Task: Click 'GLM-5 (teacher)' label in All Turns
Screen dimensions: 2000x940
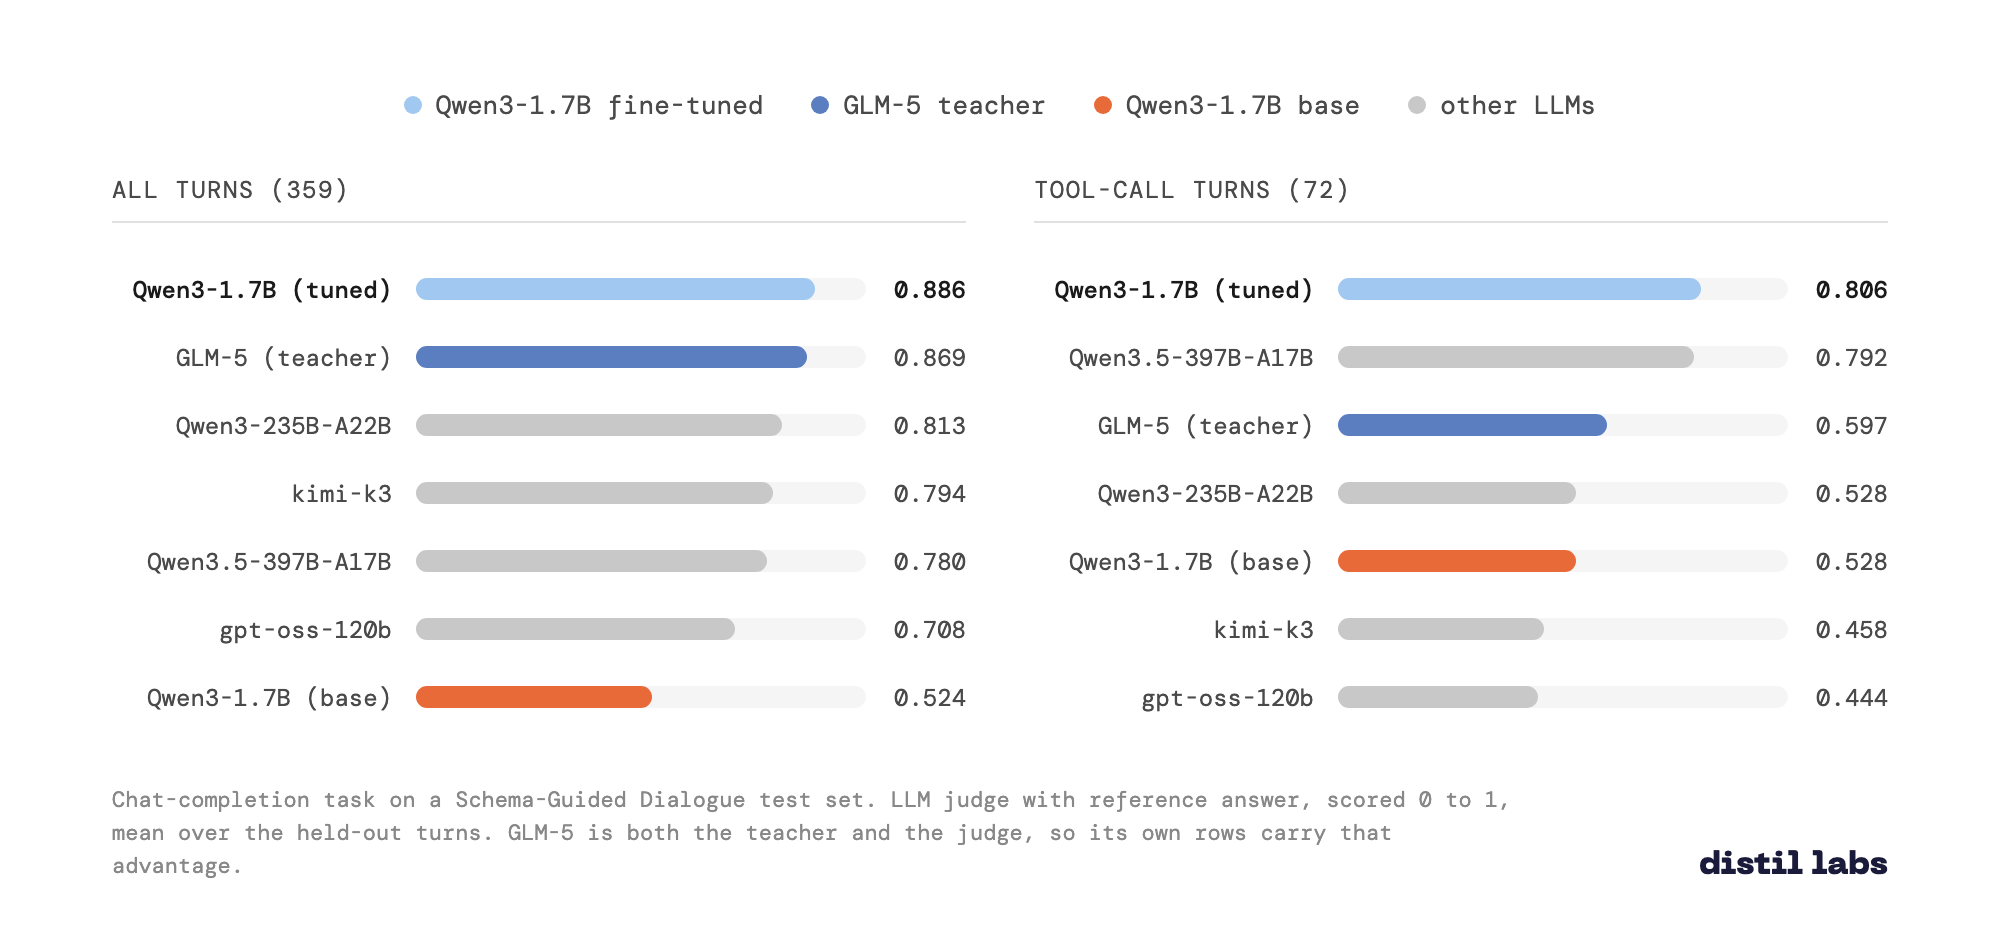Action: [284, 358]
